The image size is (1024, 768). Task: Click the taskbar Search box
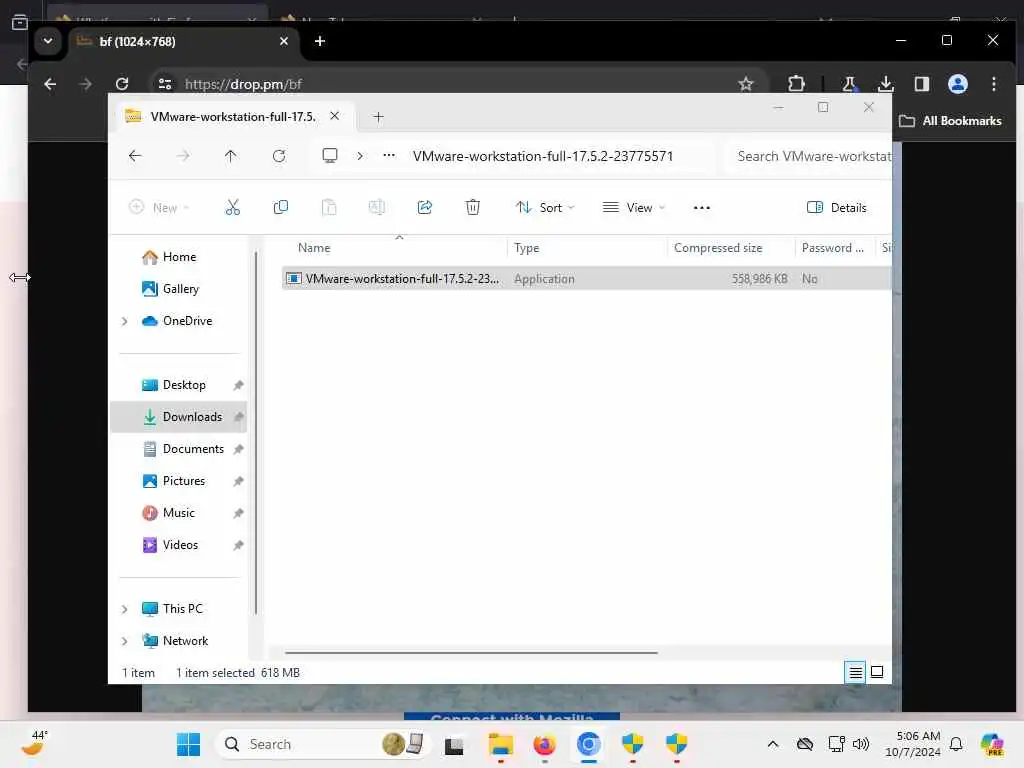323,744
